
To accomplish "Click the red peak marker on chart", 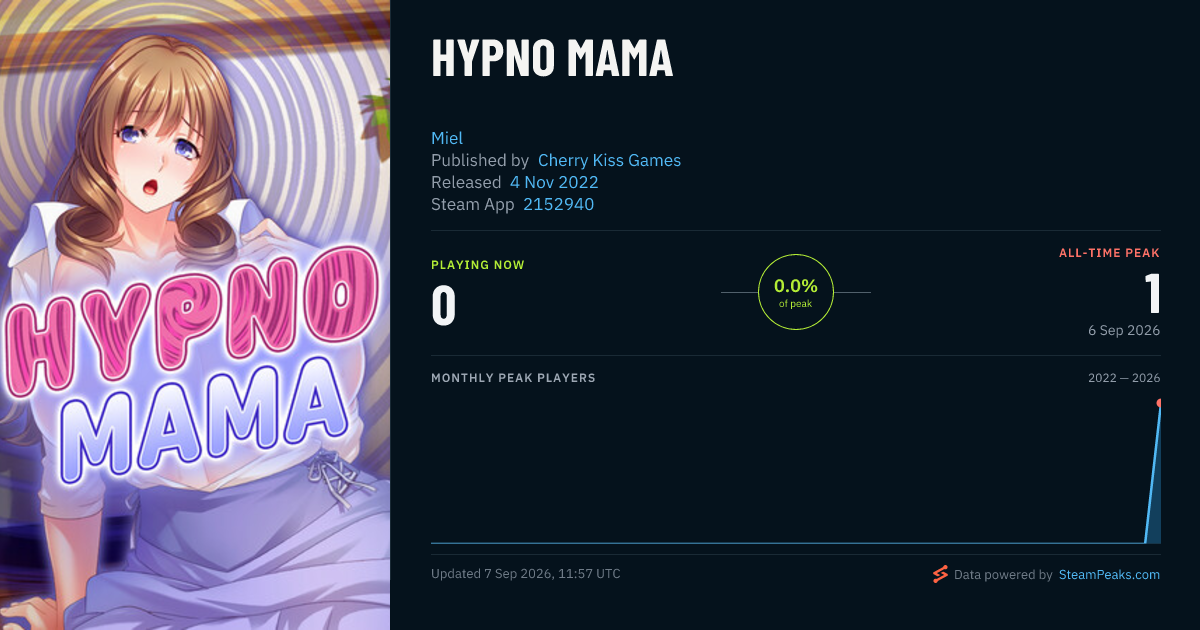I will [x=1159, y=403].
